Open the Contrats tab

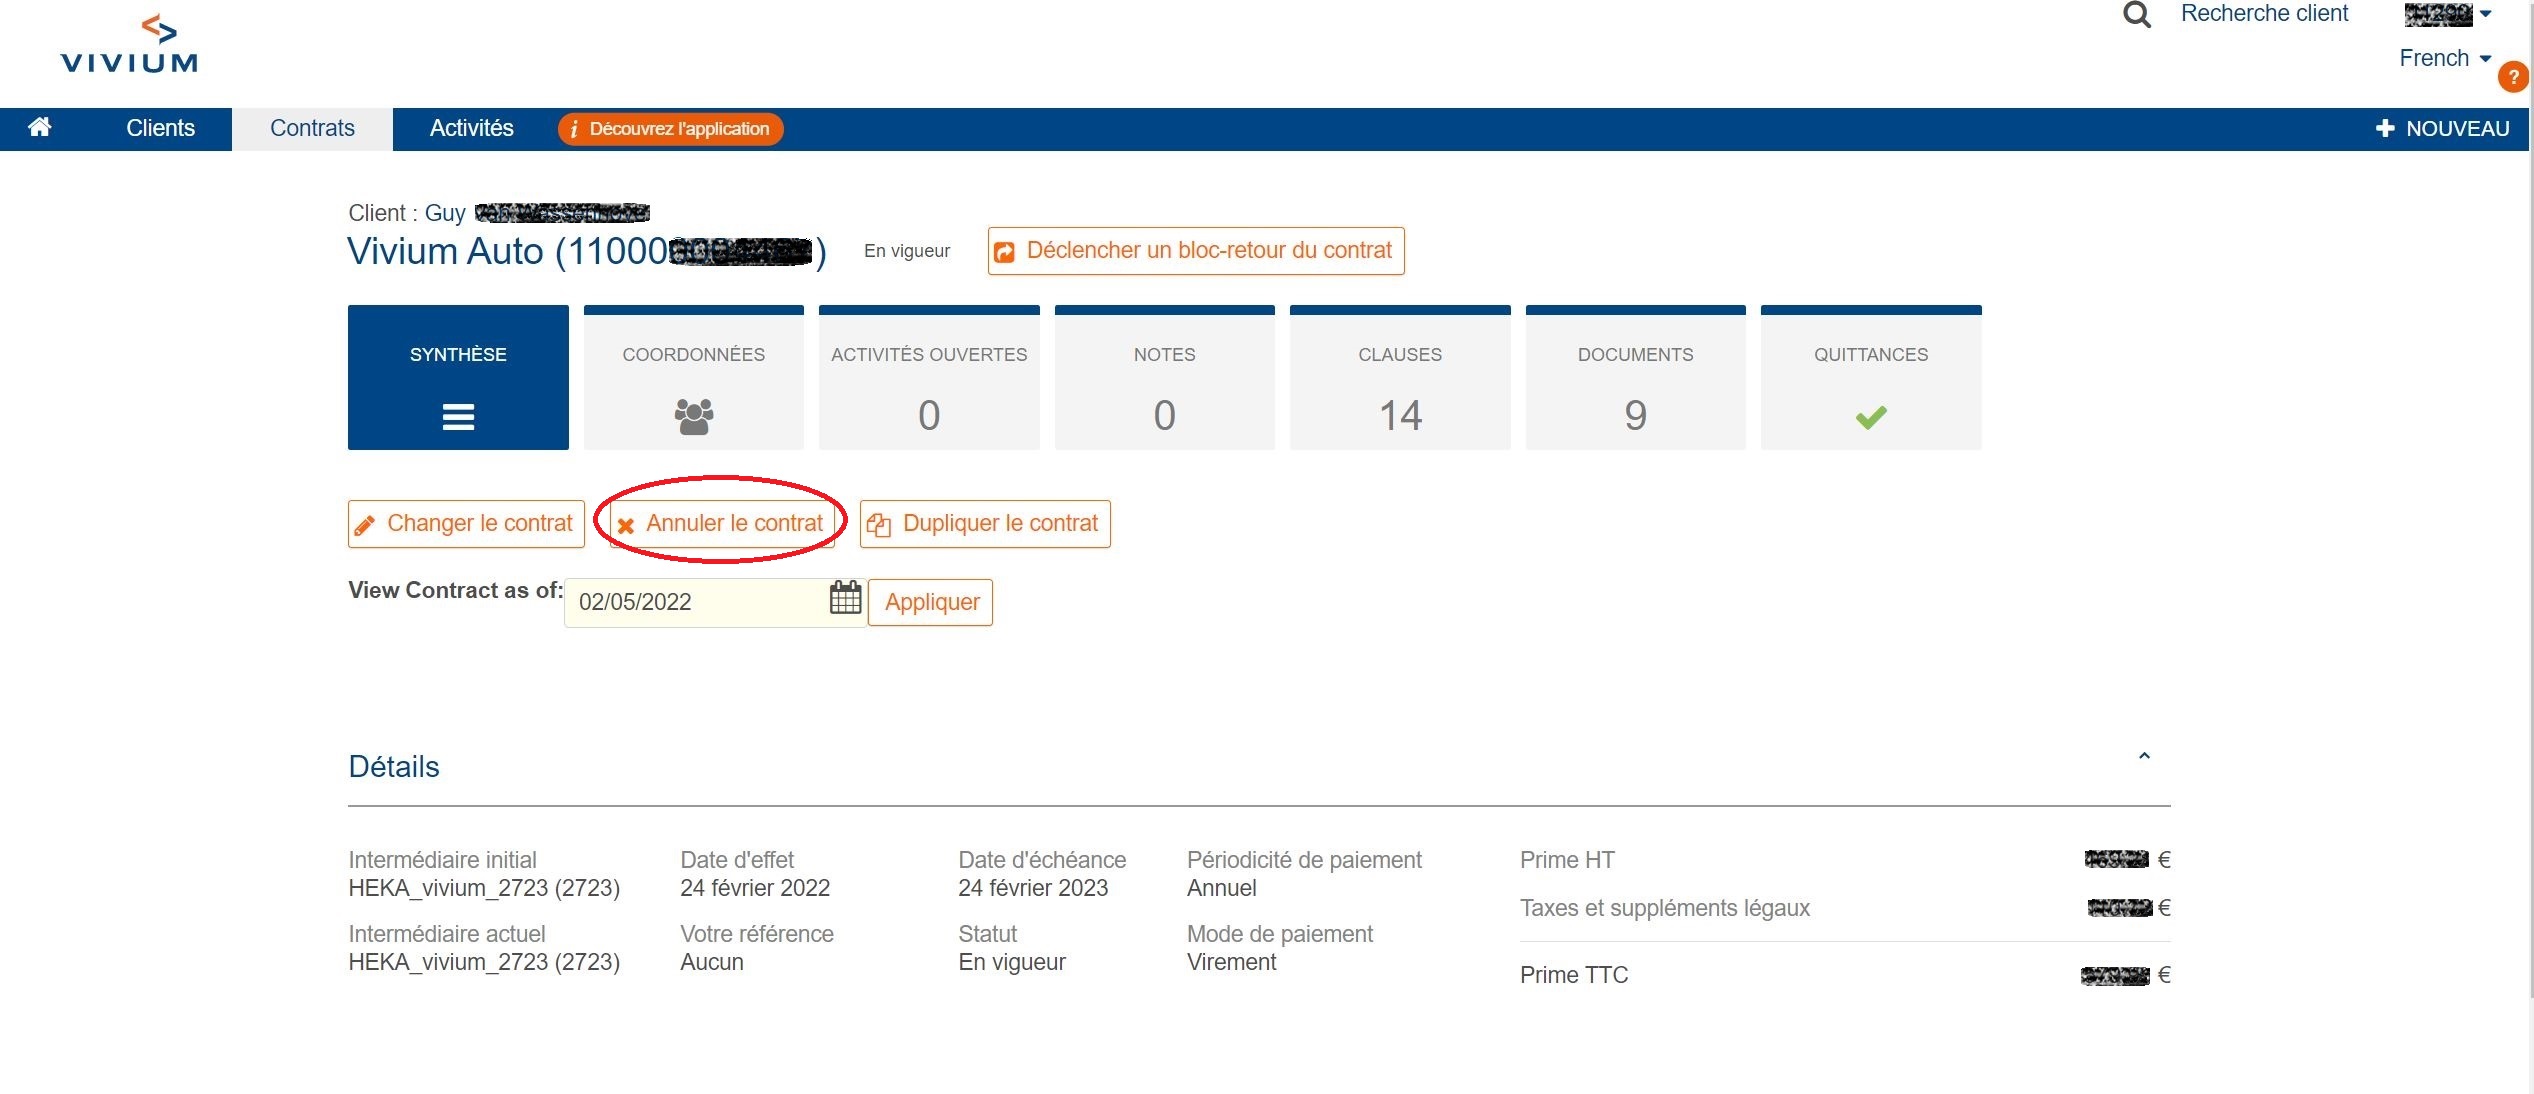point(312,128)
